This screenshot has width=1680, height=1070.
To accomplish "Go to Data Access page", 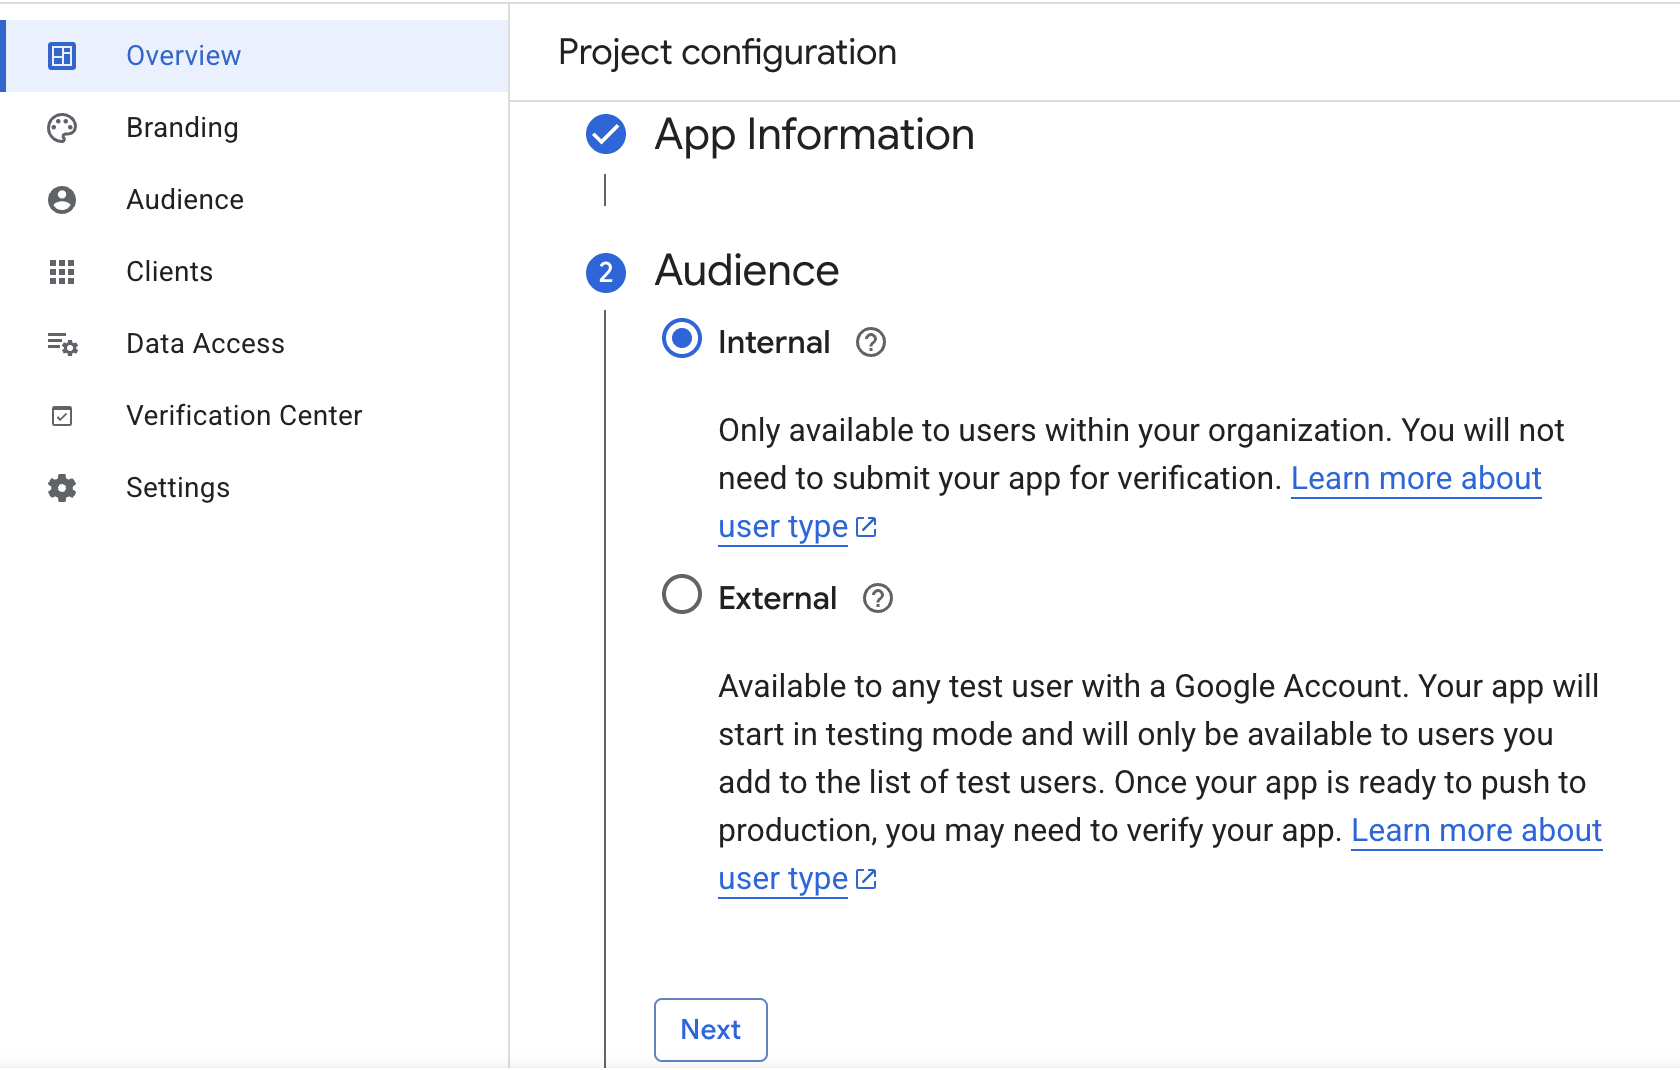I will pyautogui.click(x=205, y=344).
